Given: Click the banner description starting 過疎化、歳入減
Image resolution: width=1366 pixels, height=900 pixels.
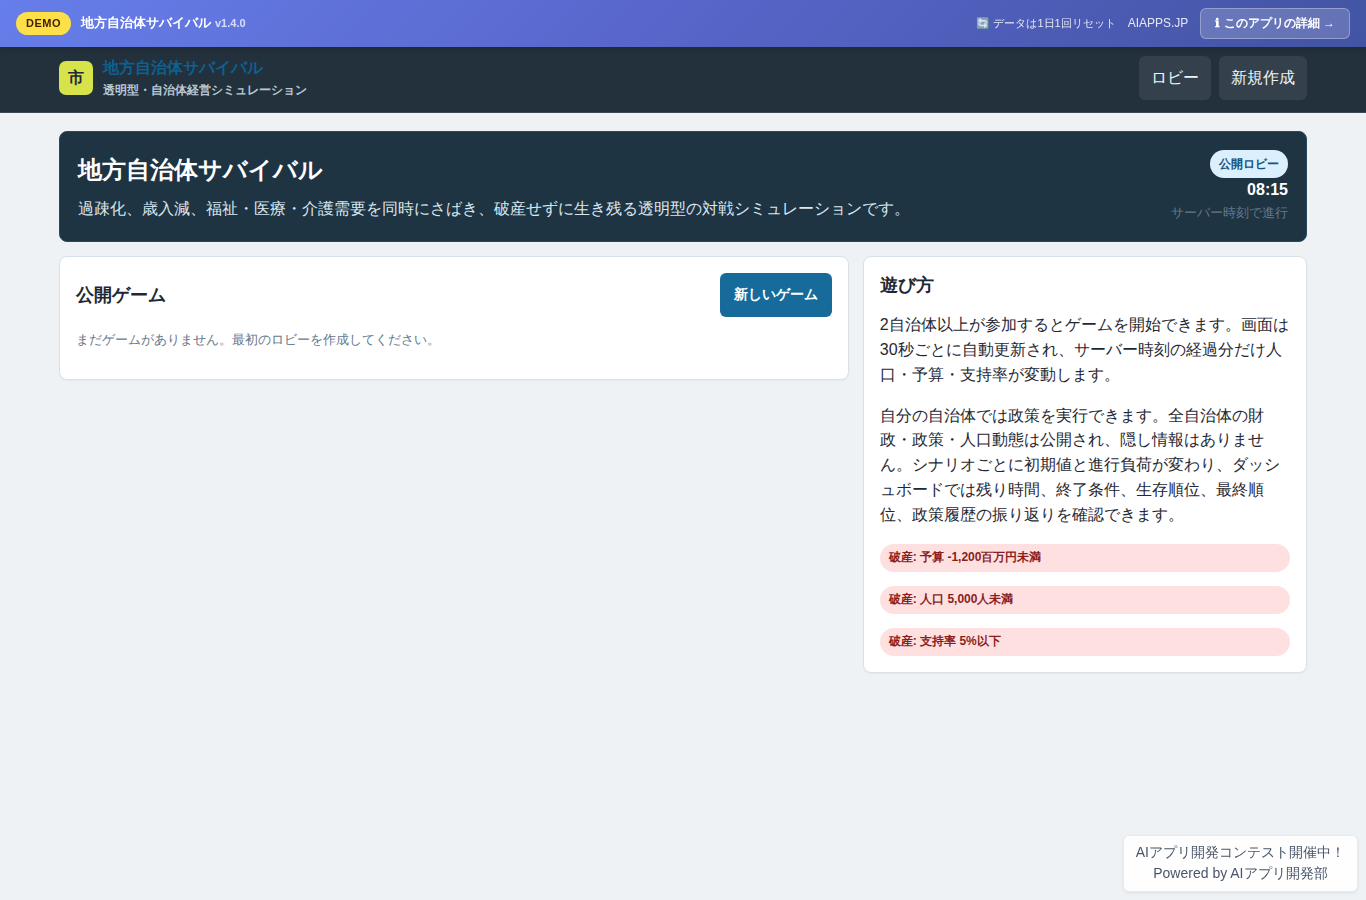Looking at the screenshot, I should coord(493,209).
